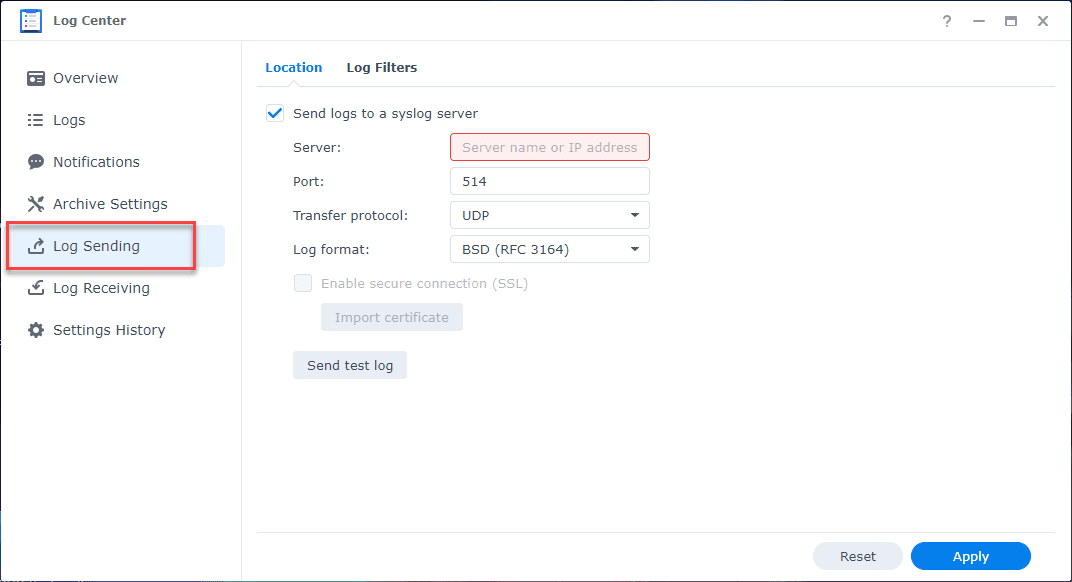Screen dimensions: 1072x582
Task: Expand the Transfer protocol dropdown
Action: (549, 215)
